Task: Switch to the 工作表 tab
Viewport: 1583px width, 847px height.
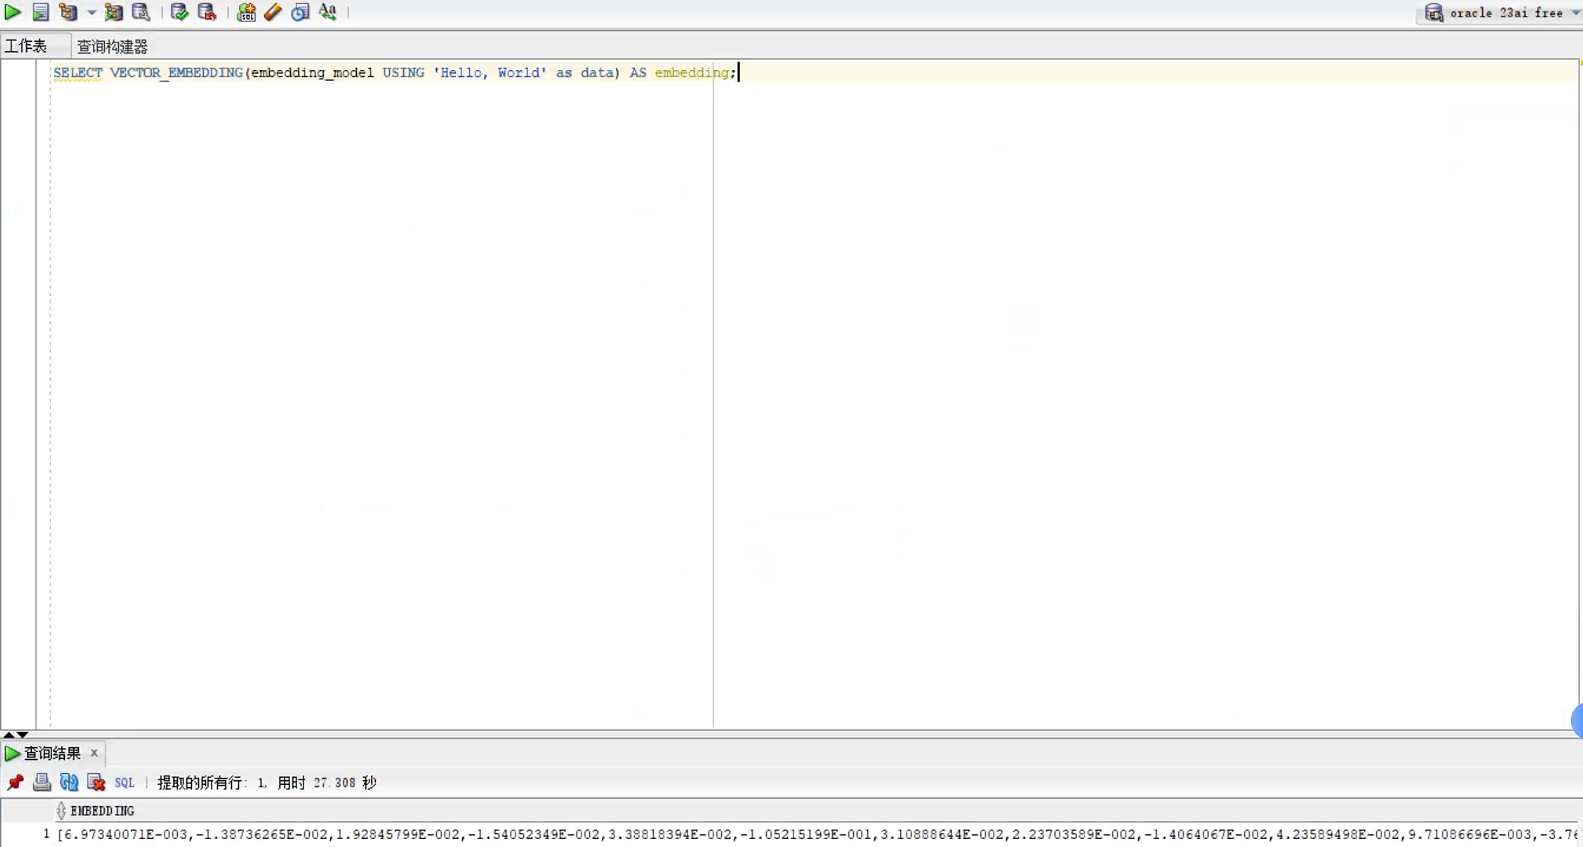Action: coord(26,46)
